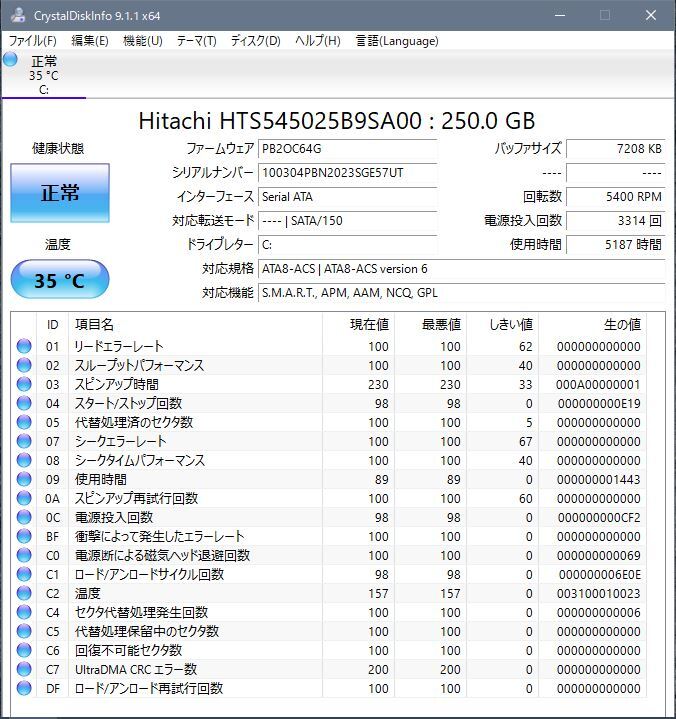Open the 機能(U) menu

click(x=142, y=41)
